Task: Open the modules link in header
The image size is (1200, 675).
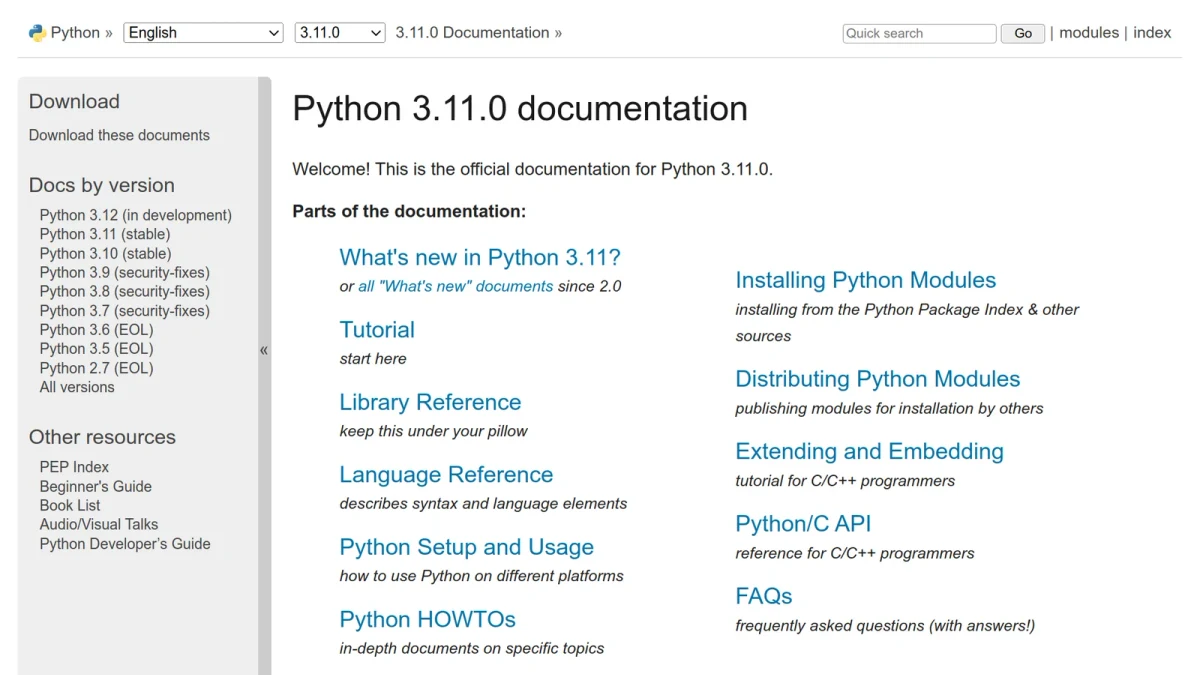Action: click(1089, 32)
